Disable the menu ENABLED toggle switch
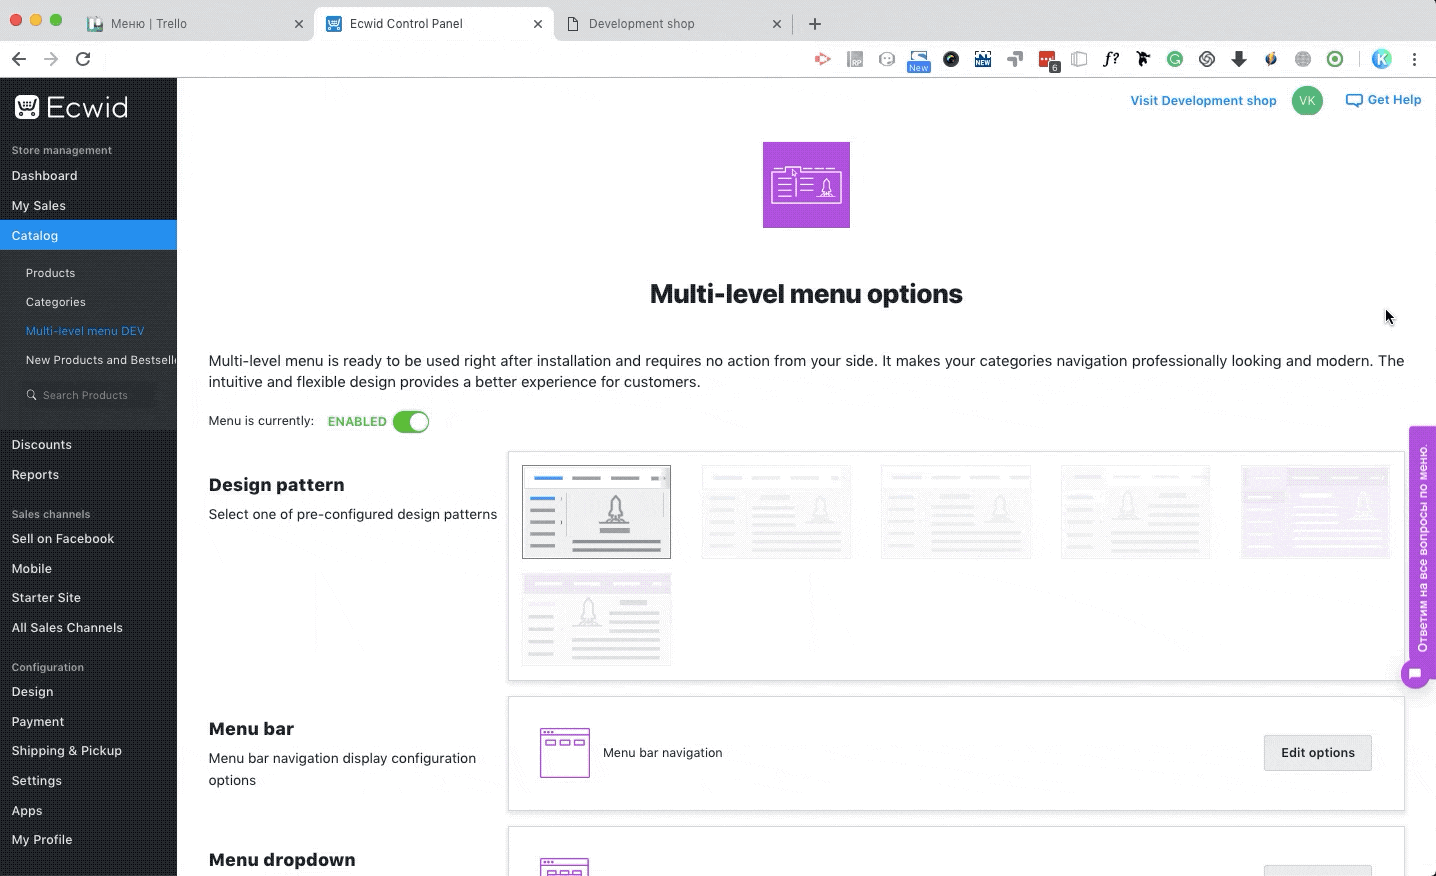Viewport: 1436px width, 876px height. 411,422
